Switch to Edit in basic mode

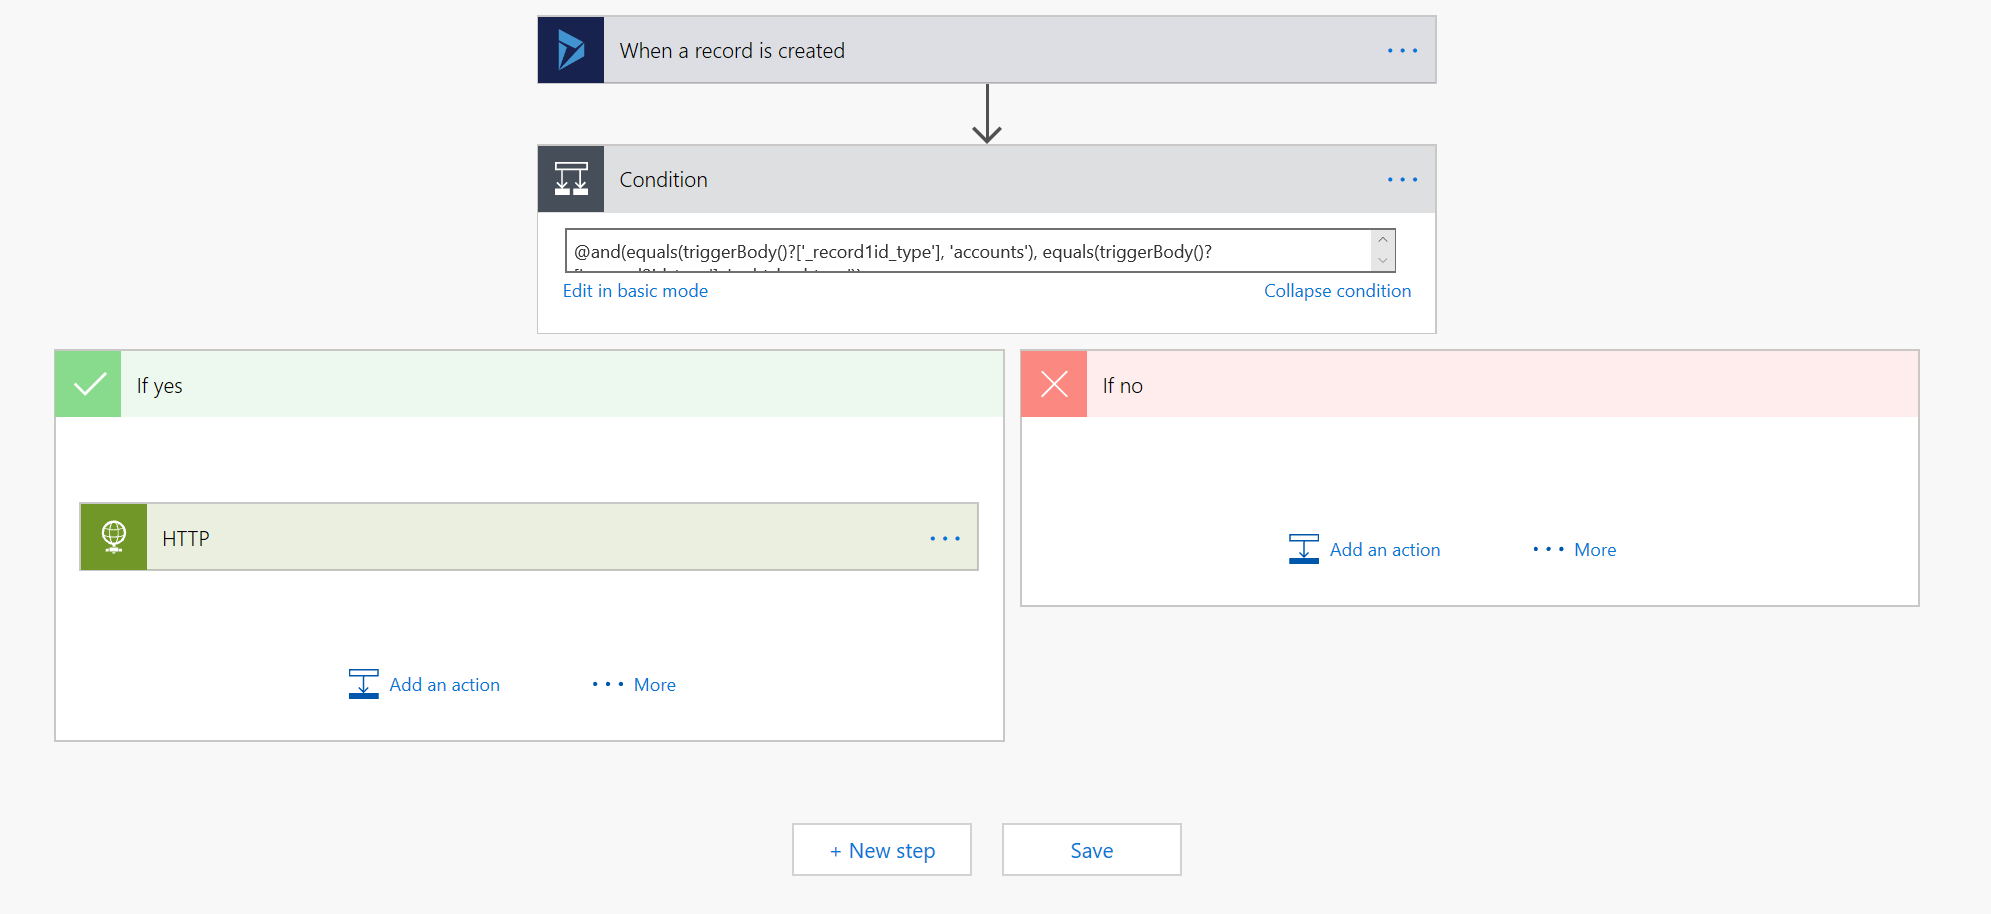[x=635, y=291]
